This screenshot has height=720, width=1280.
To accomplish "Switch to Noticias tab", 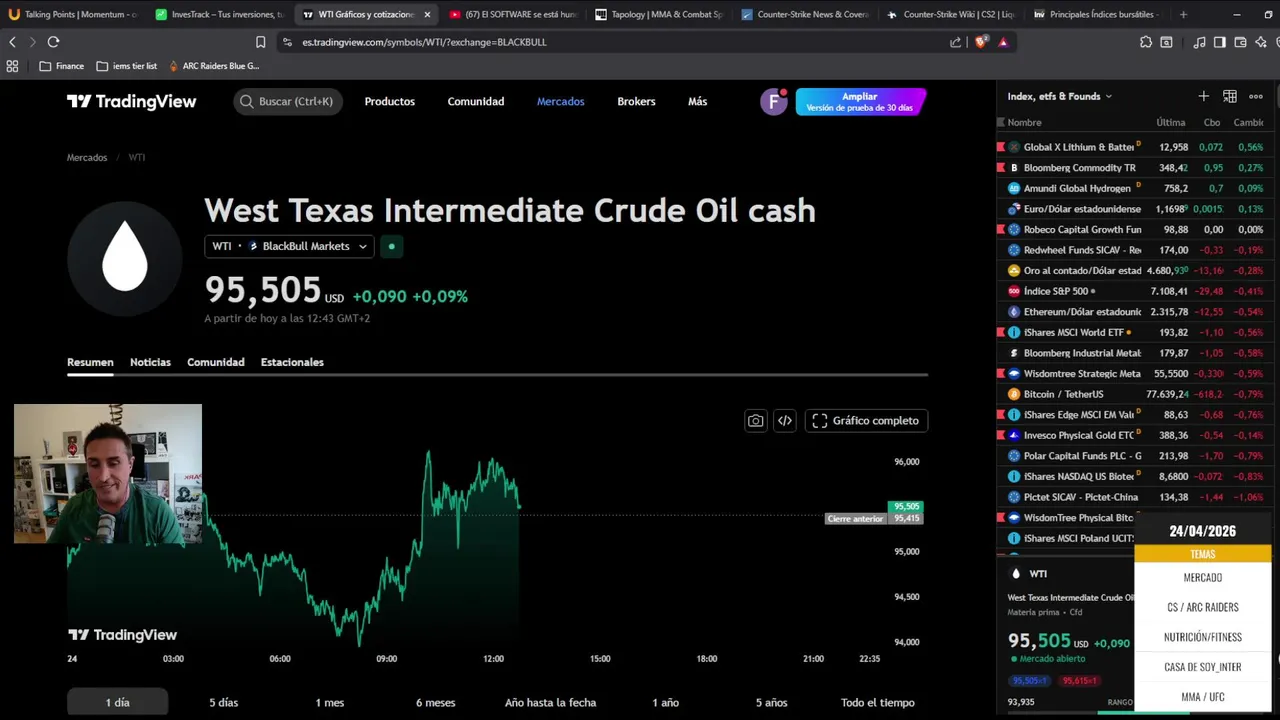I will [x=150, y=362].
